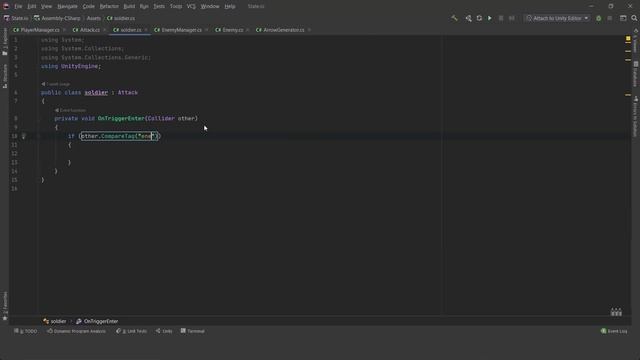Close the Attack.cs tab
Screen dimensions: 640x360
(x=104, y=30)
